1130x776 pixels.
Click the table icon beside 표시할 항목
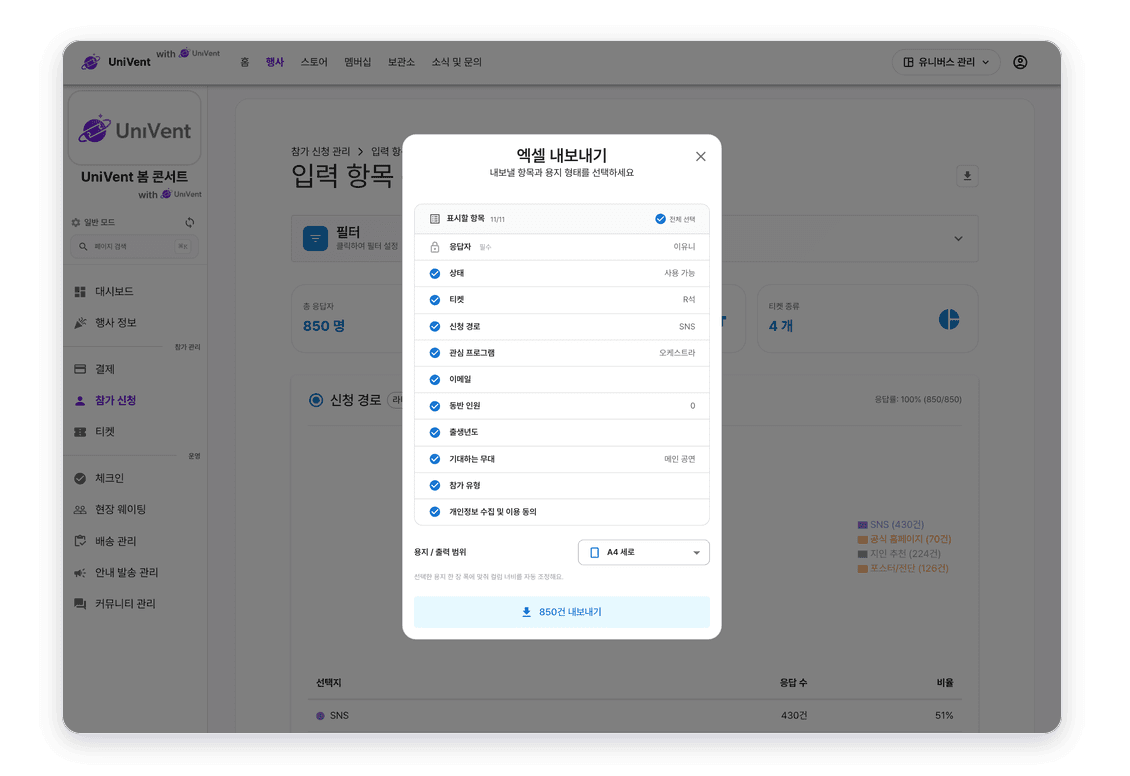(x=435, y=219)
